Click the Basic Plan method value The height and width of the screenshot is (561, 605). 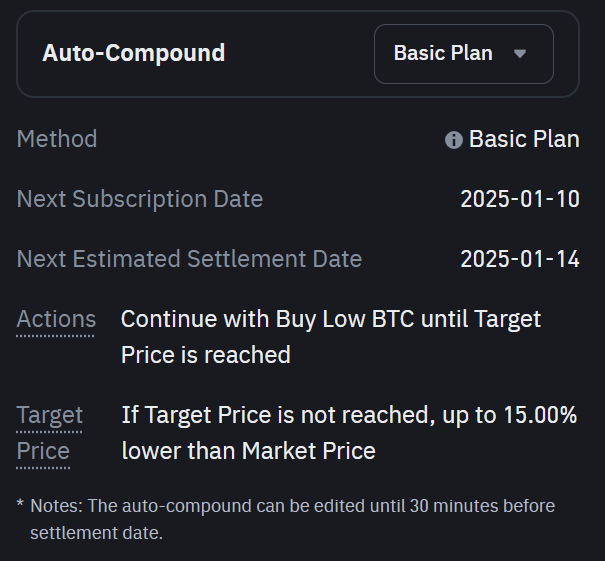tap(524, 139)
